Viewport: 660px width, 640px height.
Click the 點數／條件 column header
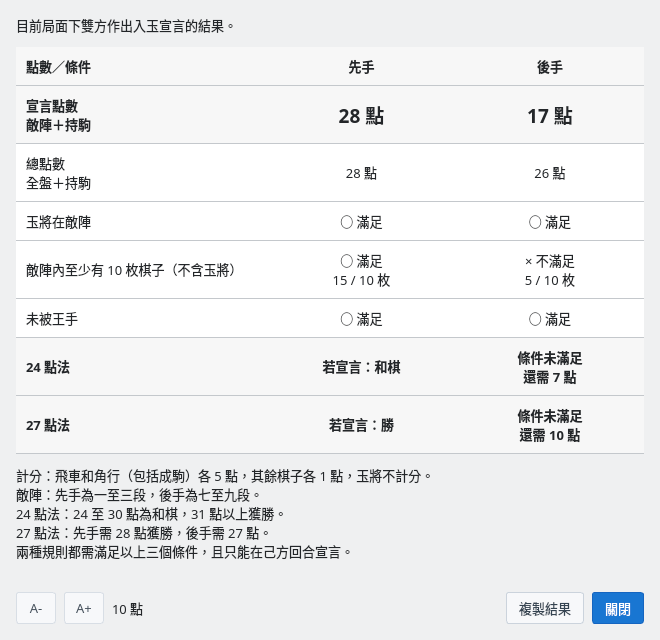click(59, 67)
